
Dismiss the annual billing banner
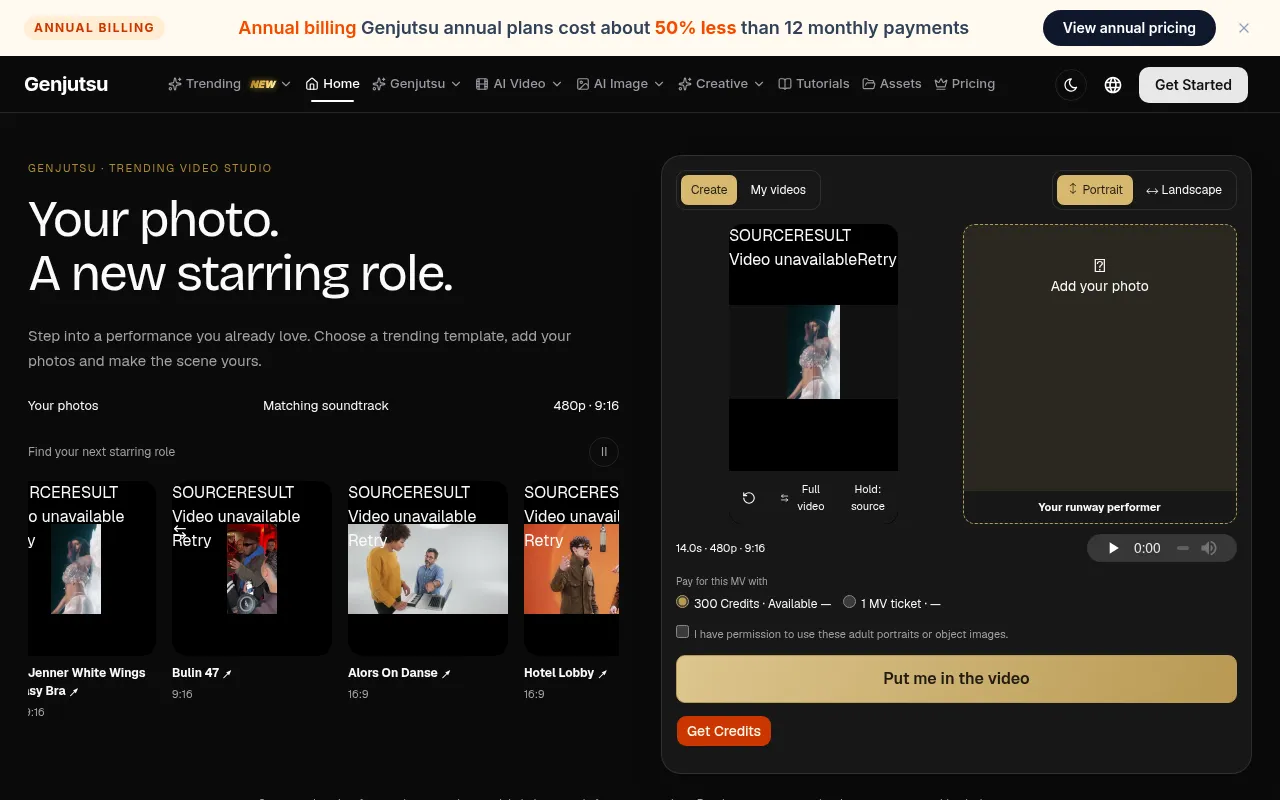[x=1244, y=28]
